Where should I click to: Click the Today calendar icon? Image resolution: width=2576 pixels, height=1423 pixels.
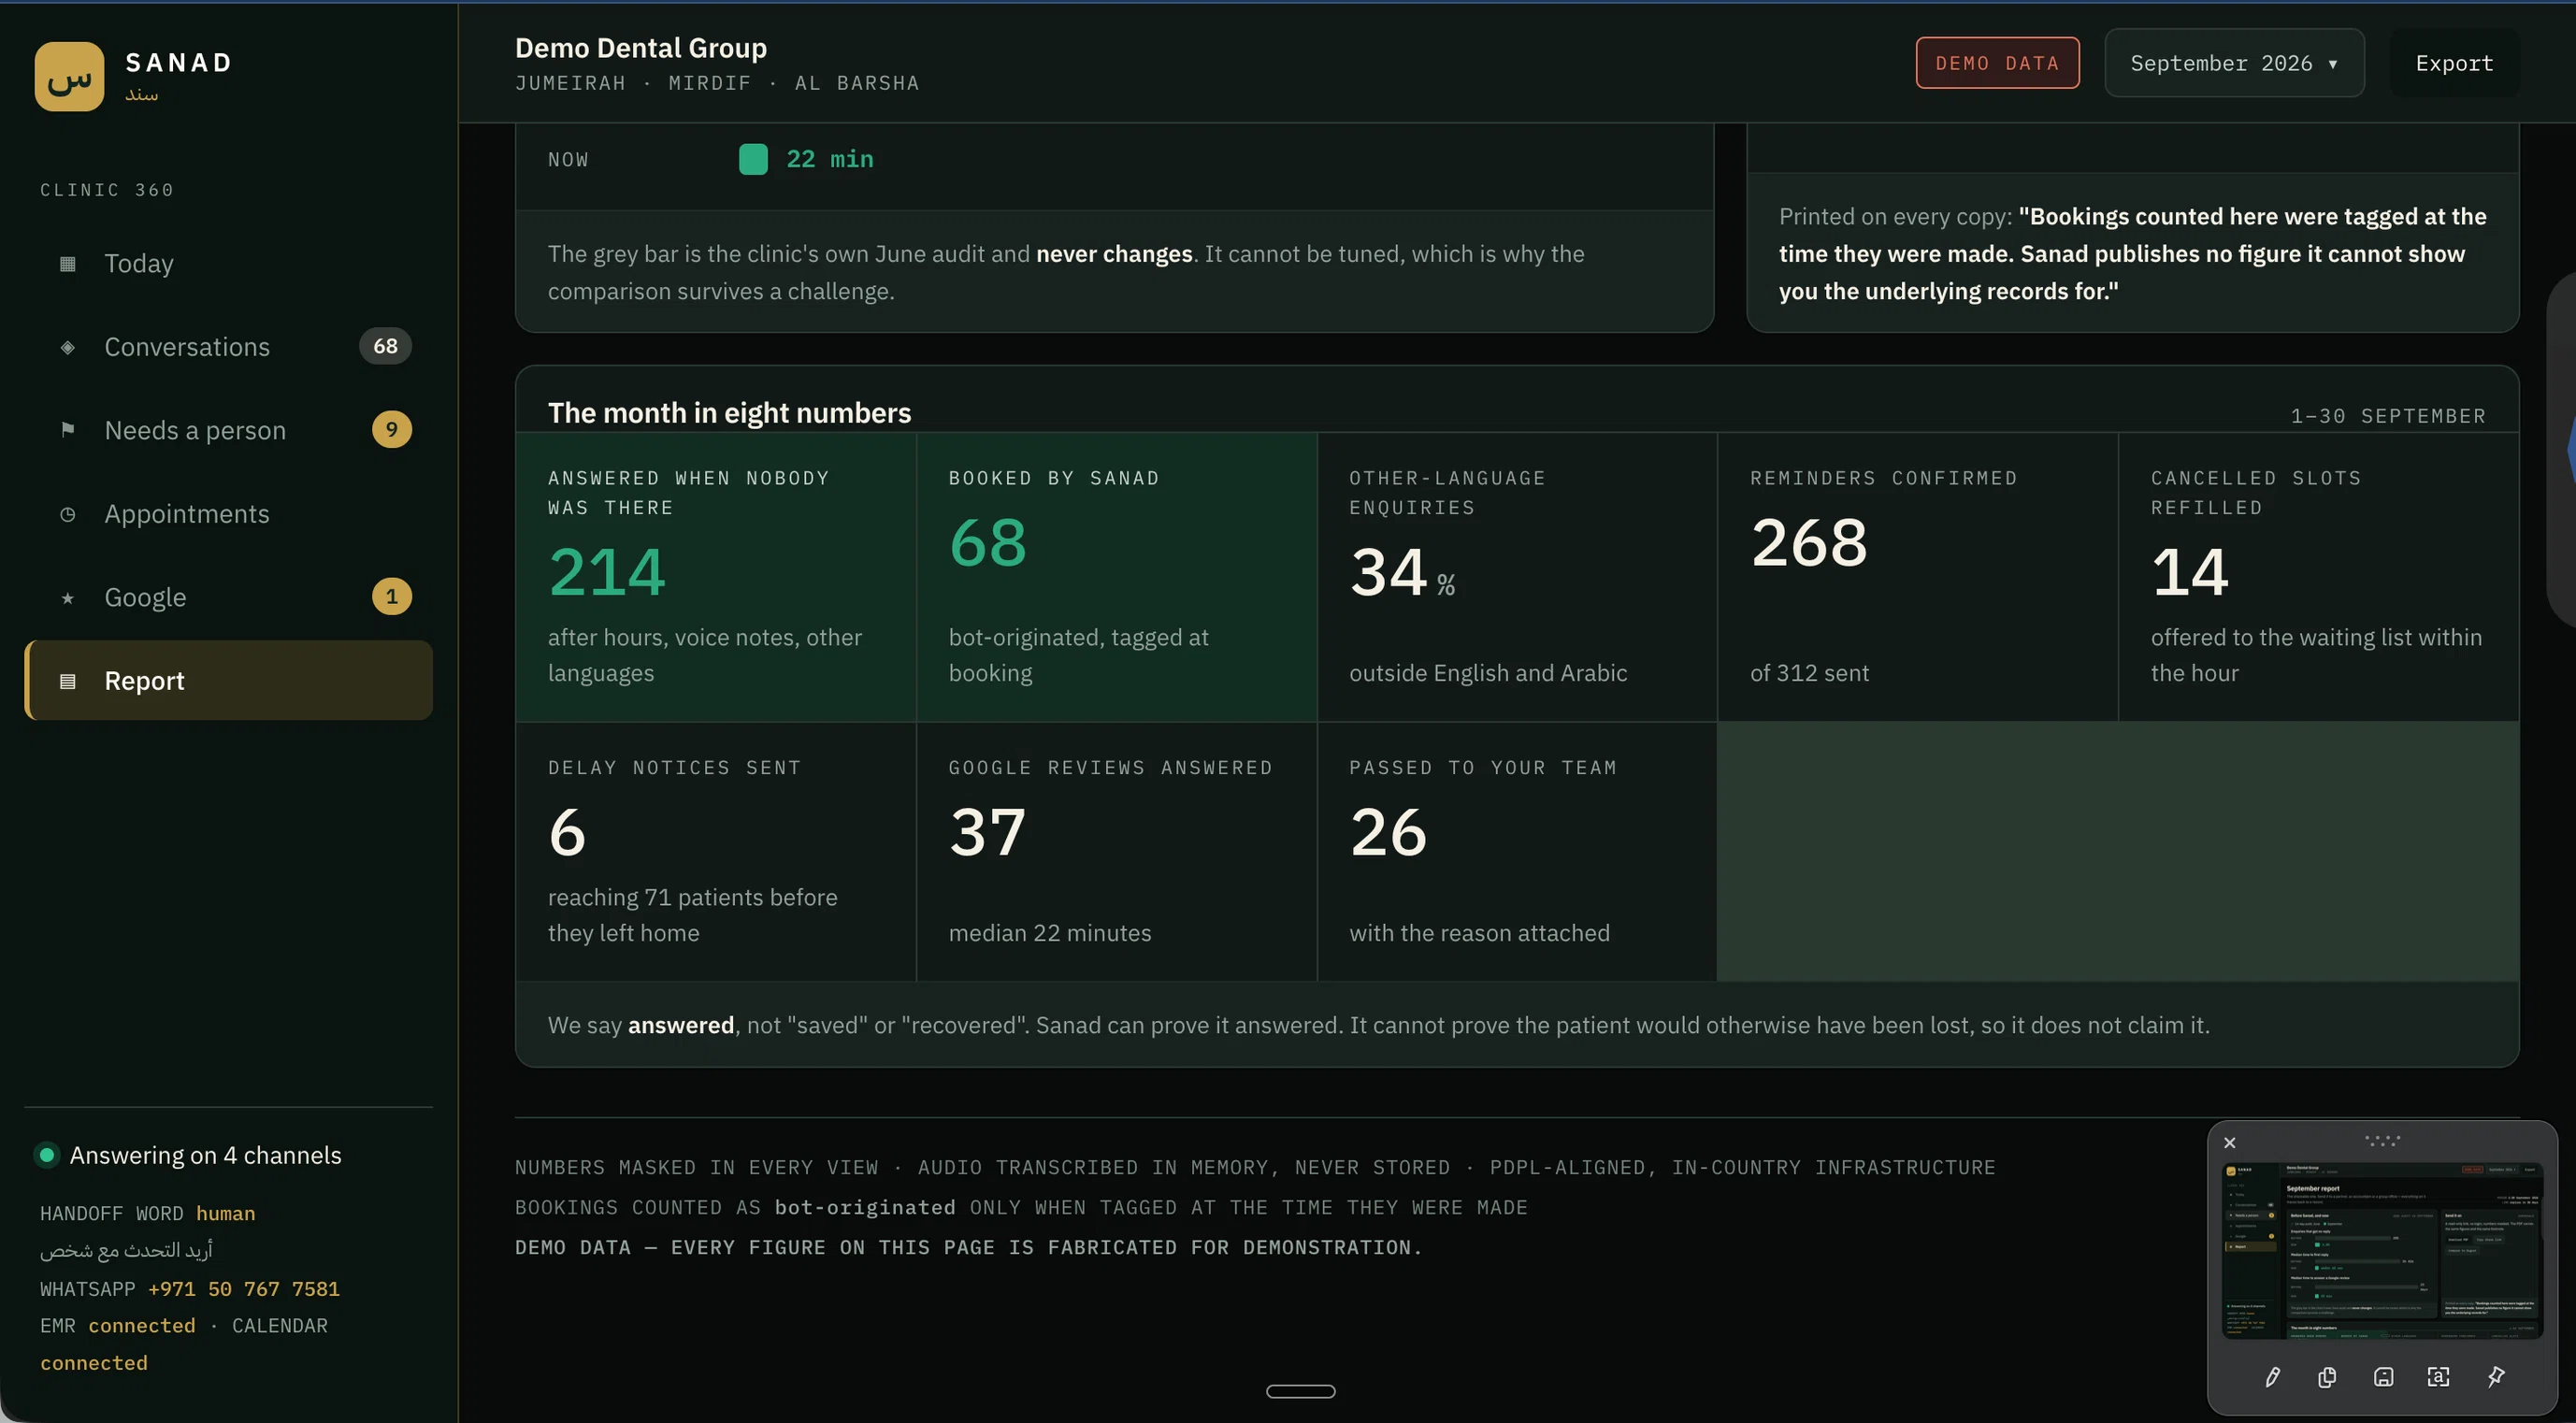[x=68, y=264]
